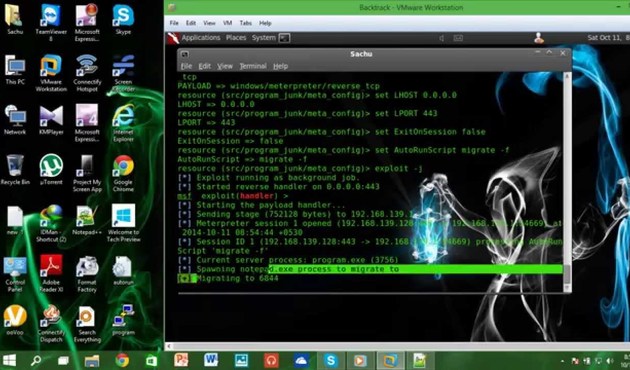The width and height of the screenshot is (630, 370).
Task: Open PowerPoint from the taskbar
Action: coord(181,360)
